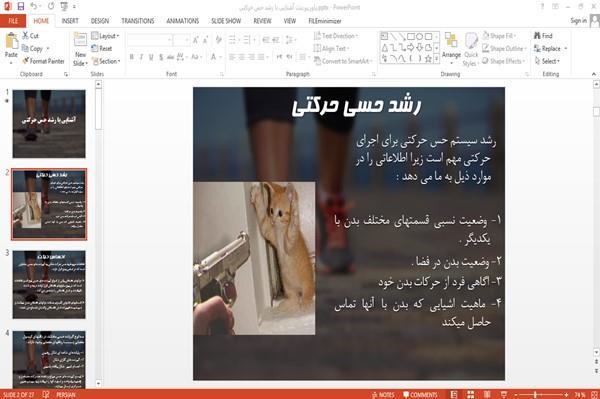Image resolution: width=600 pixels, height=399 pixels.
Task: Open the Text Direction dropdown
Action: [336, 36]
